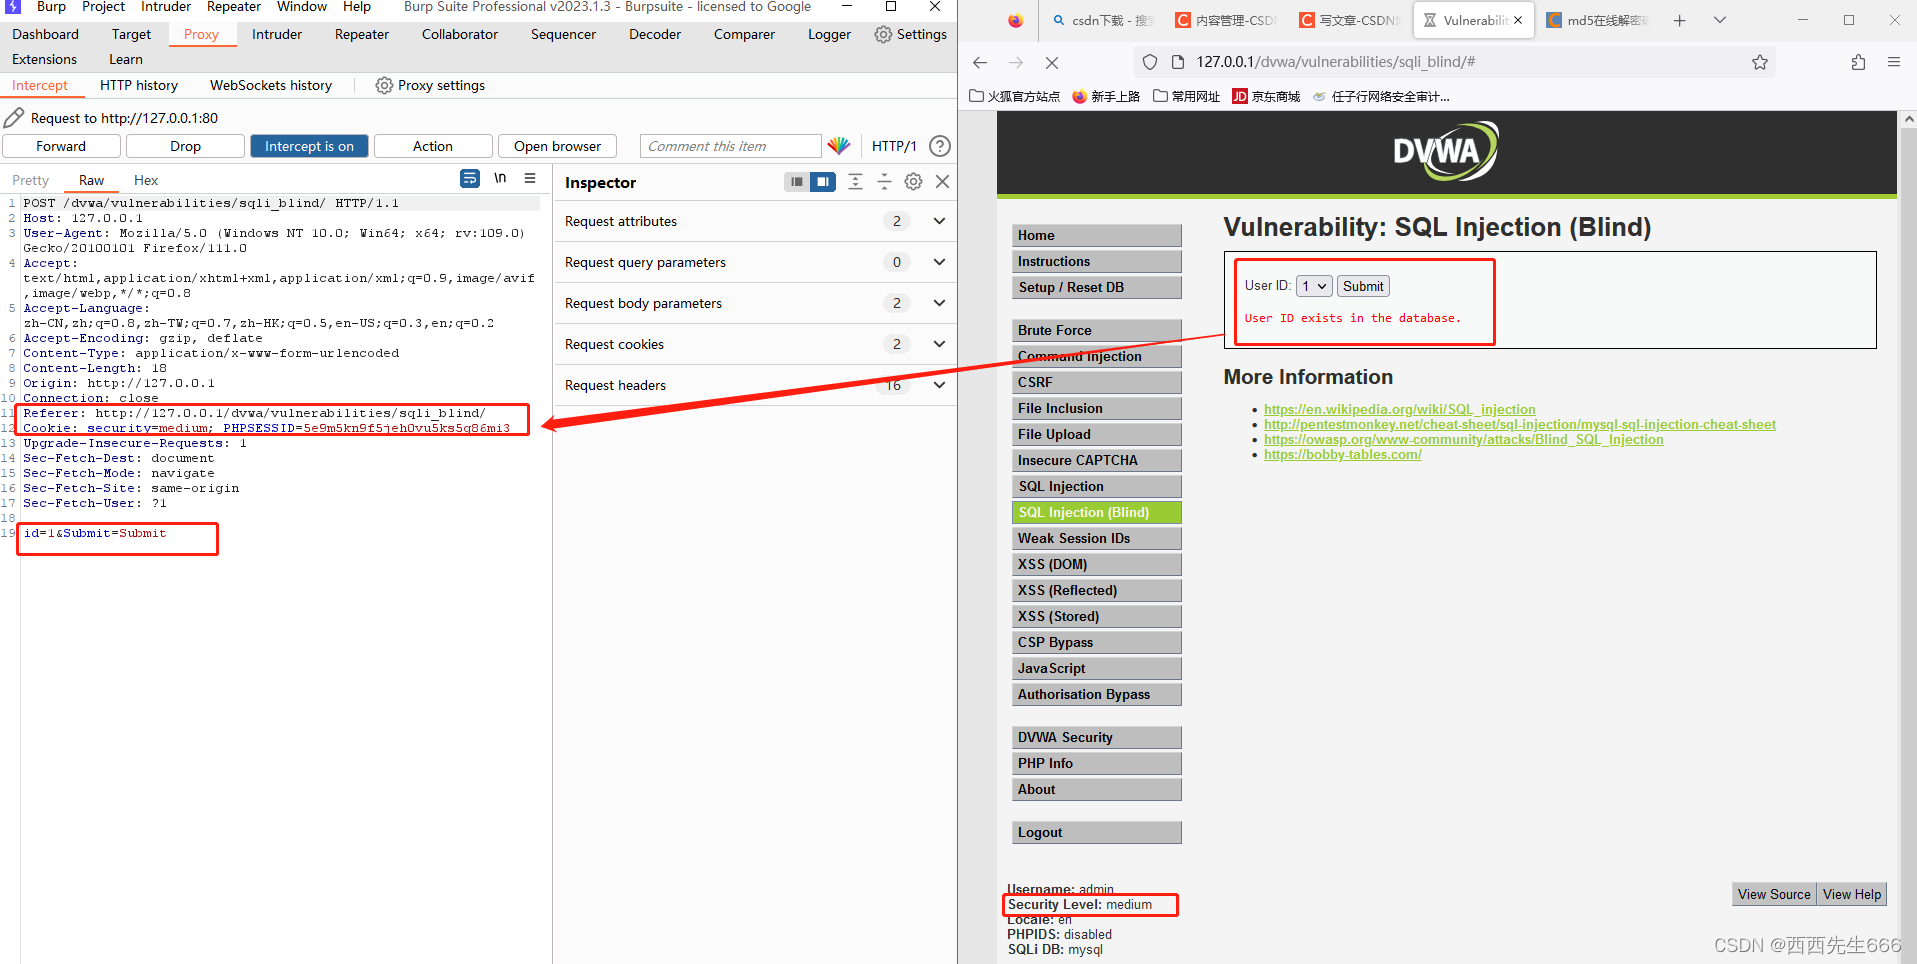This screenshot has width=1917, height=964.
Task: Click View Source button
Action: (x=1773, y=894)
